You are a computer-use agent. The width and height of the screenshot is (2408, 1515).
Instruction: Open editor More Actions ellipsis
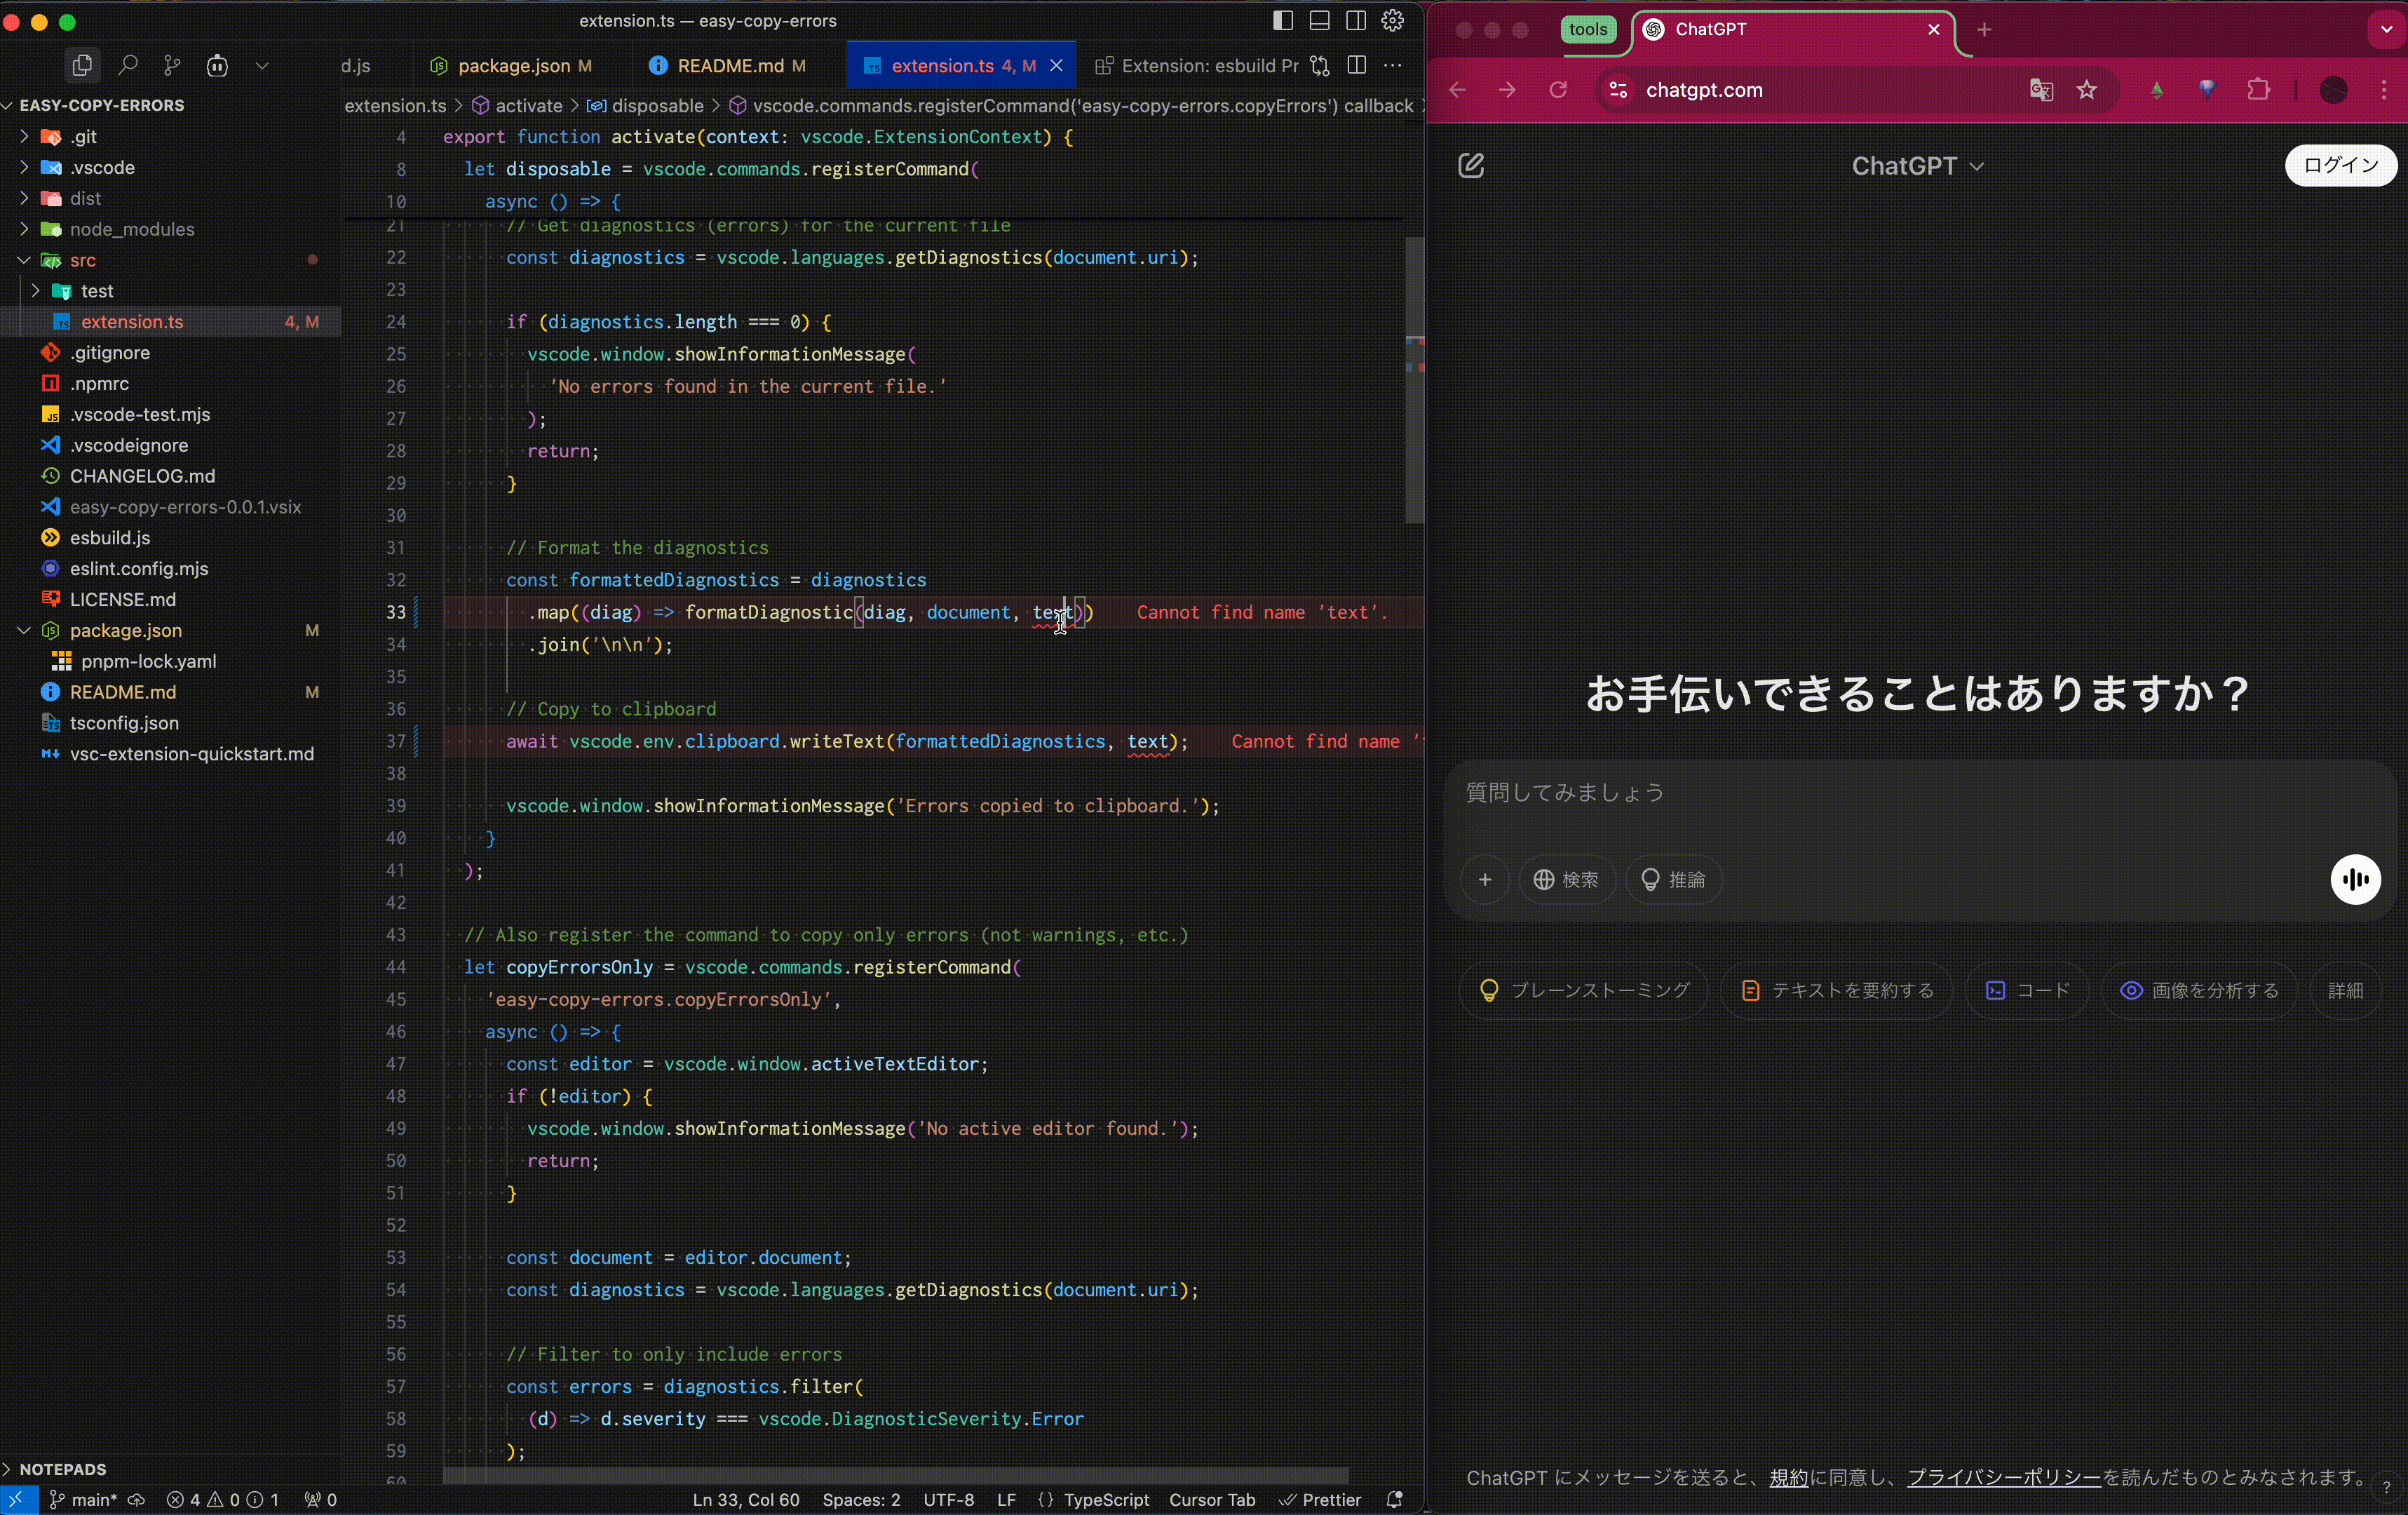click(x=1392, y=66)
